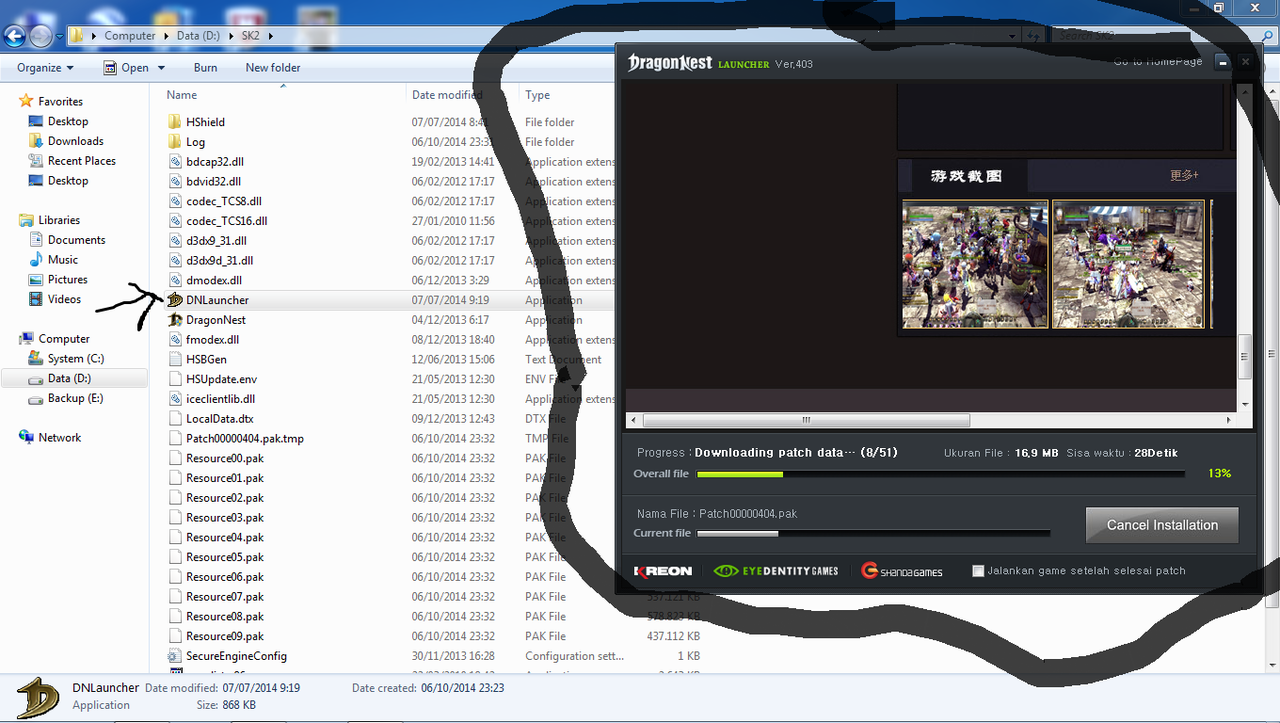Open the Log folder icon
Screen dimensions: 1280x723
175,142
